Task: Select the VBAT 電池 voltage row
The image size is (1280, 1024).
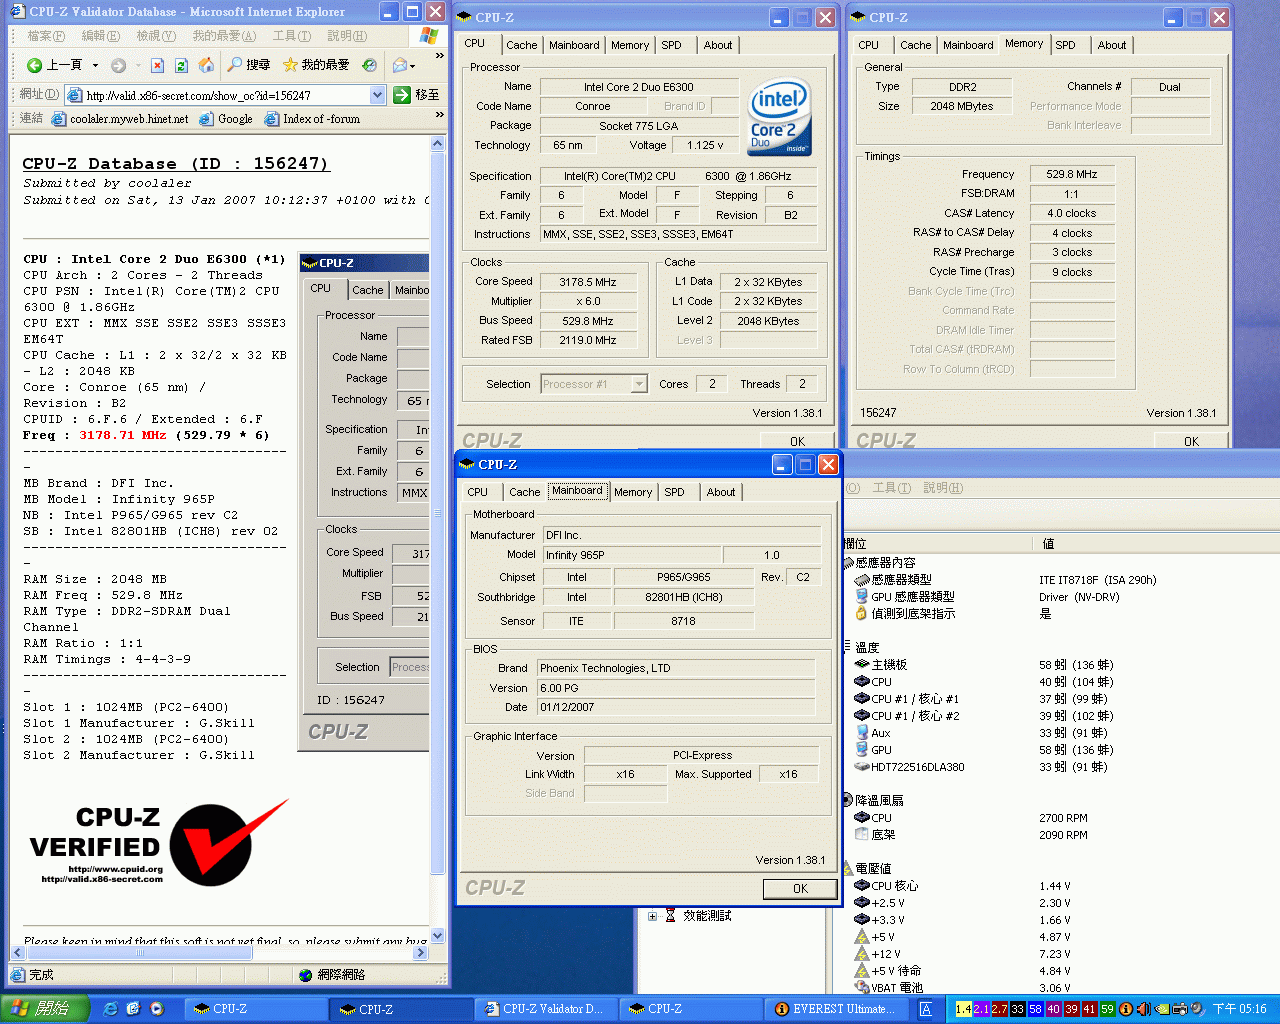Action: (x=889, y=988)
